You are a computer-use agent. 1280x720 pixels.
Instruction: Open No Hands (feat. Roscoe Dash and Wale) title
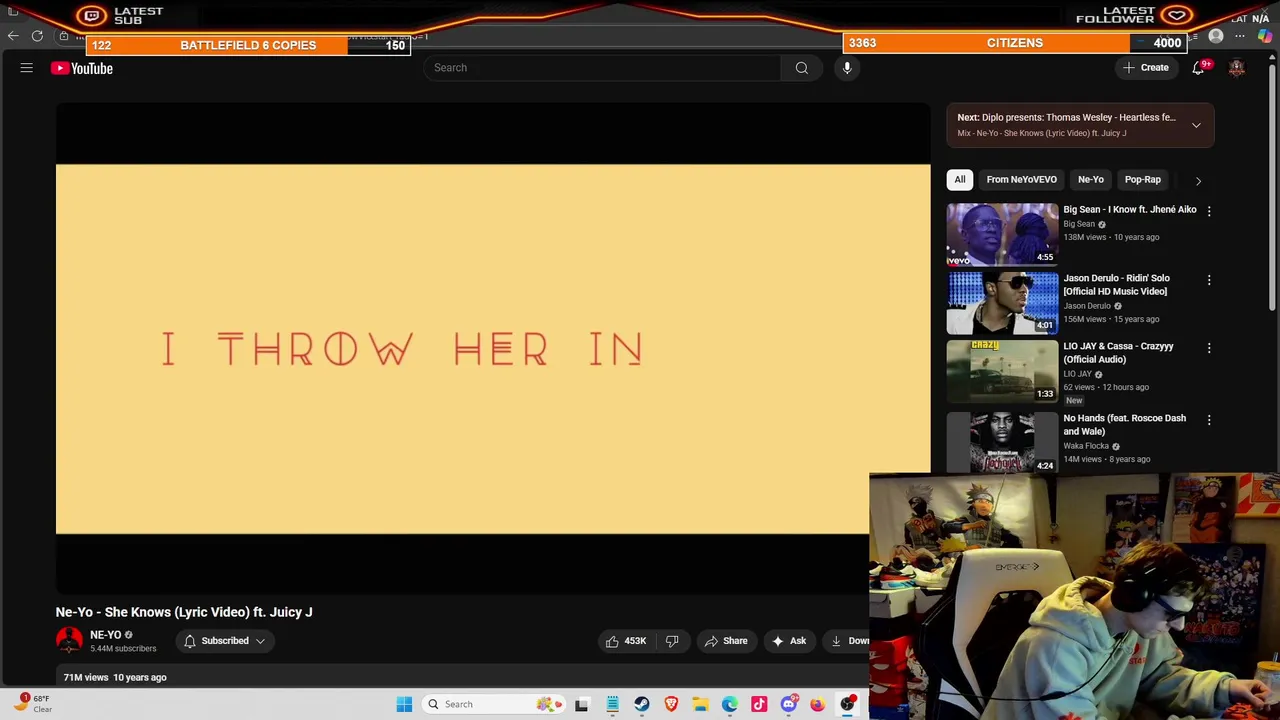point(1124,425)
